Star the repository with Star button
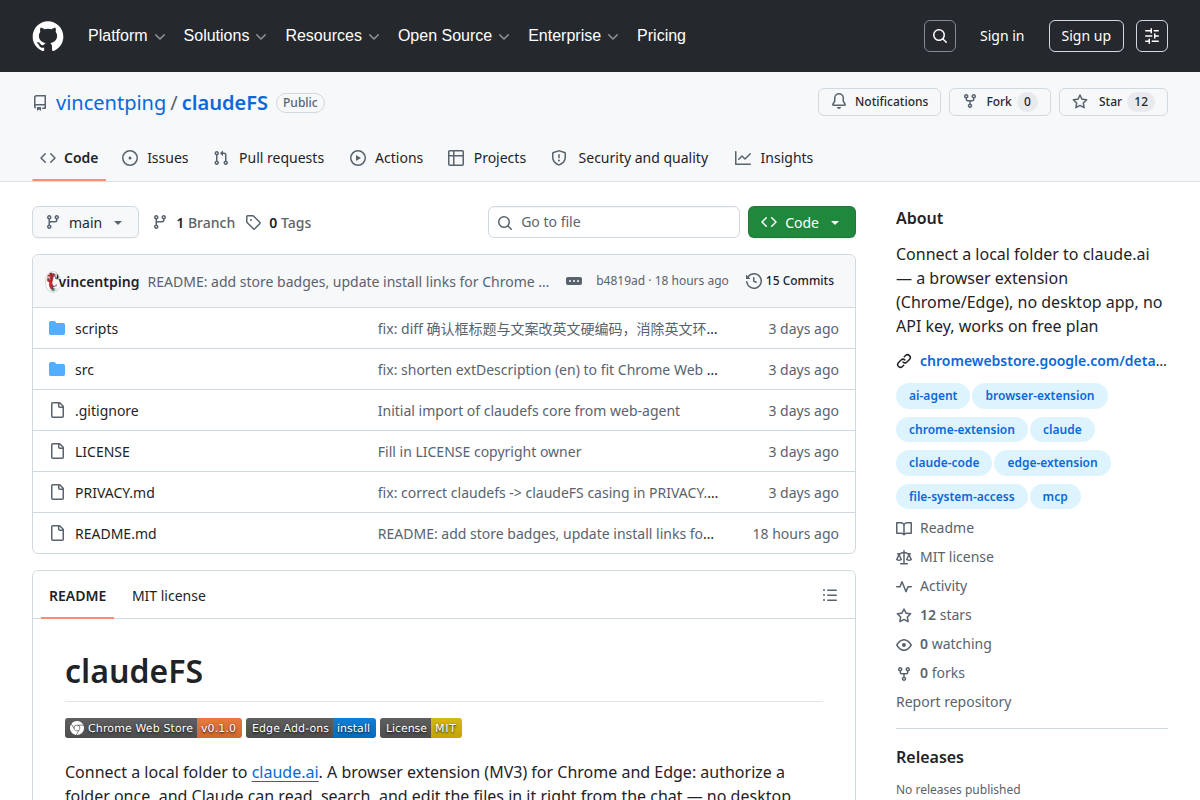This screenshot has width=1200, height=800. pyautogui.click(x=1113, y=102)
